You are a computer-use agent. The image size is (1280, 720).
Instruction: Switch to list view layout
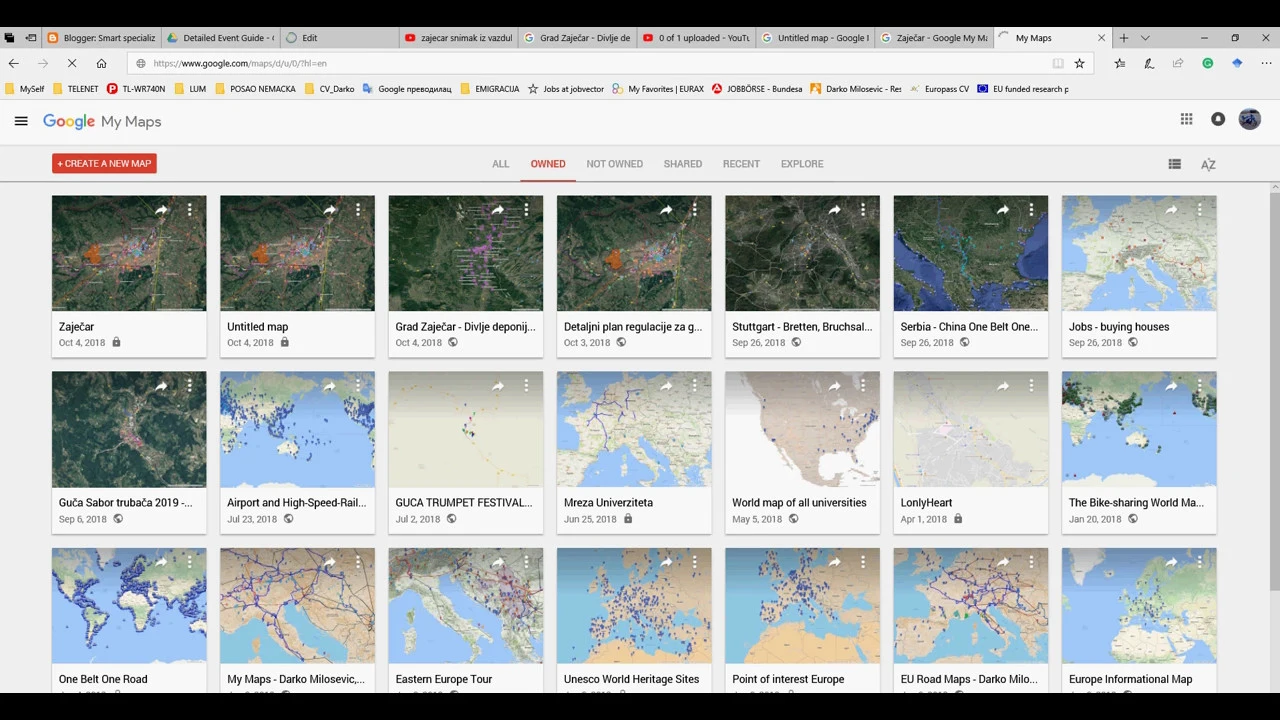1175,164
